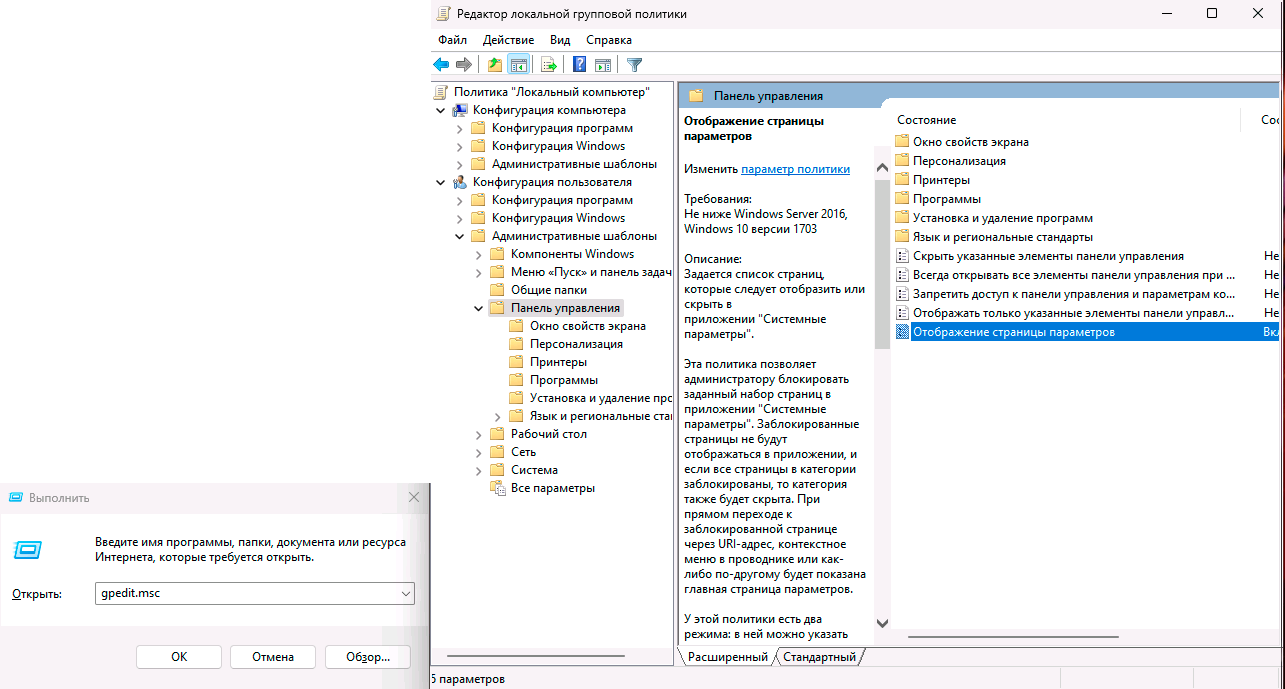Click folder icon of 'Общие папки'
Screen dimensions: 1285x689
click(497, 290)
